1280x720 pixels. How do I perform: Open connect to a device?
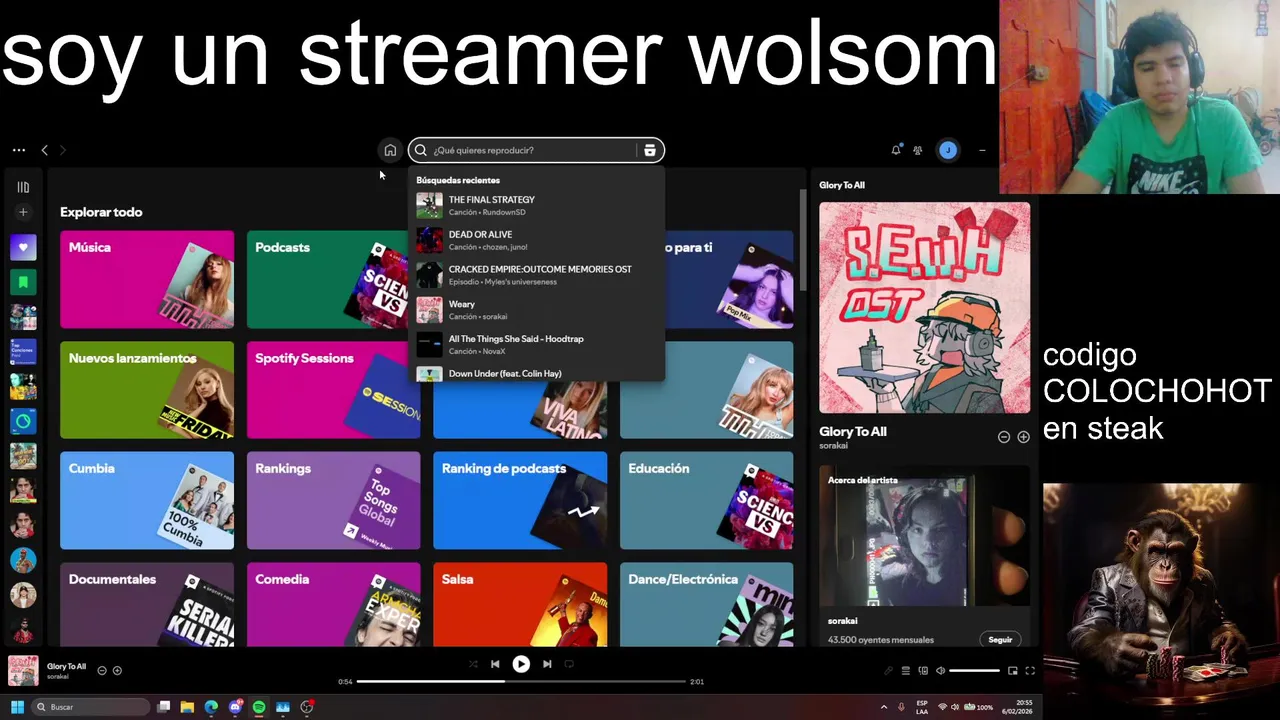pos(923,671)
